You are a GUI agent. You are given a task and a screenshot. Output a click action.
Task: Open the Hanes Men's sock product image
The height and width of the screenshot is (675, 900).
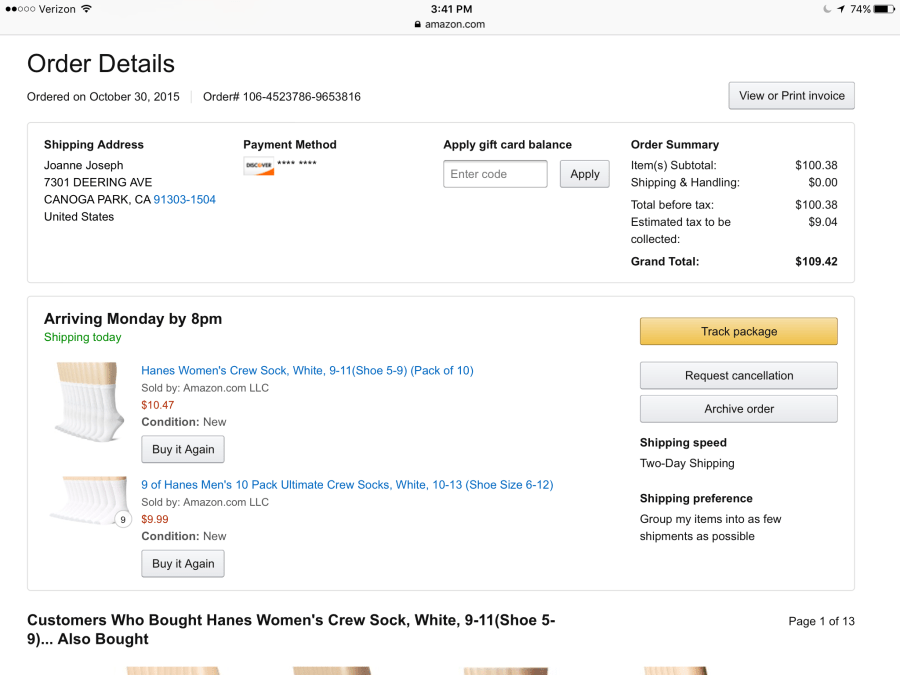[91, 498]
